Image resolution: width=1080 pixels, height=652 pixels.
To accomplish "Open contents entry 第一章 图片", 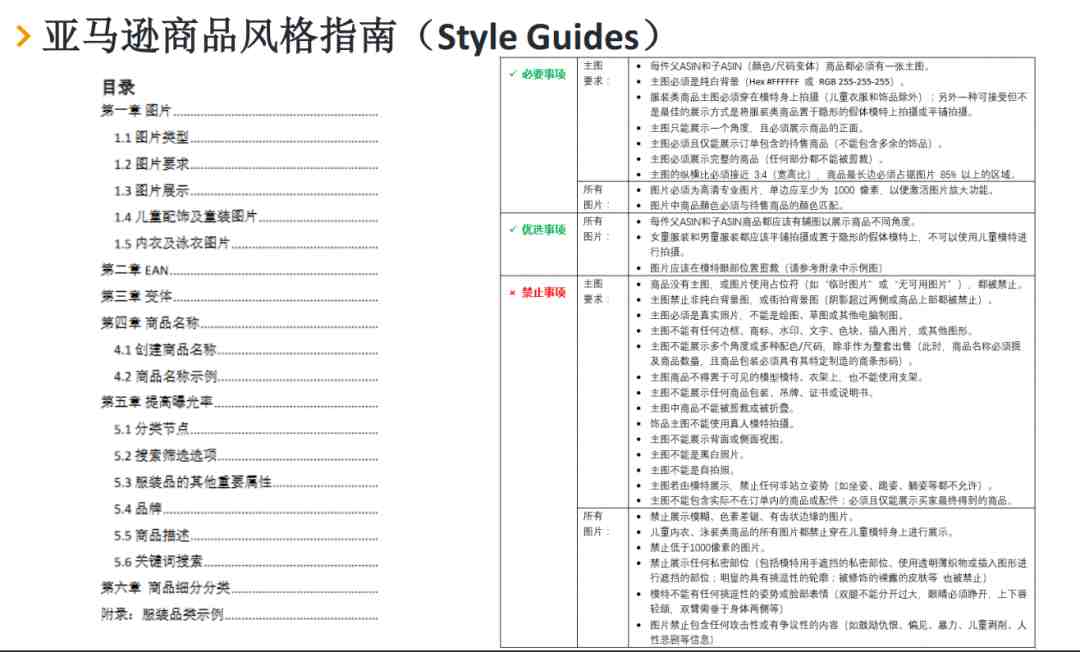I will click(240, 110).
